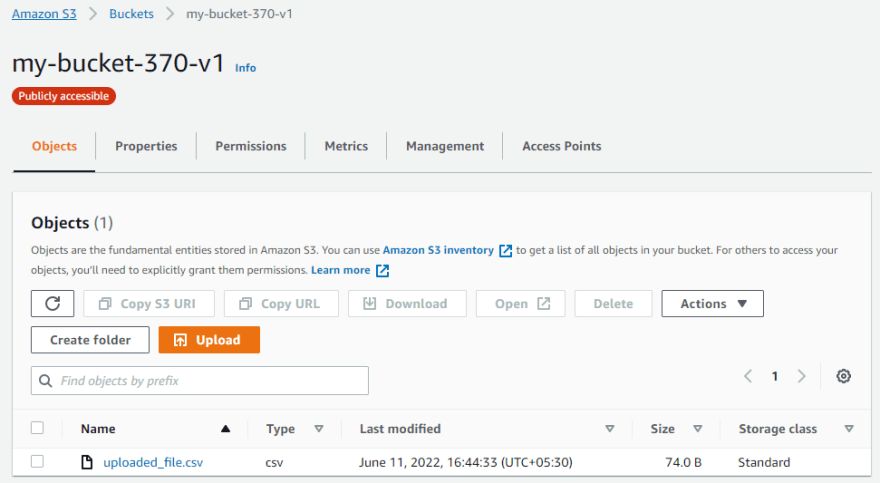Go to next page arrow
This screenshot has width=880, height=483.
tap(801, 376)
